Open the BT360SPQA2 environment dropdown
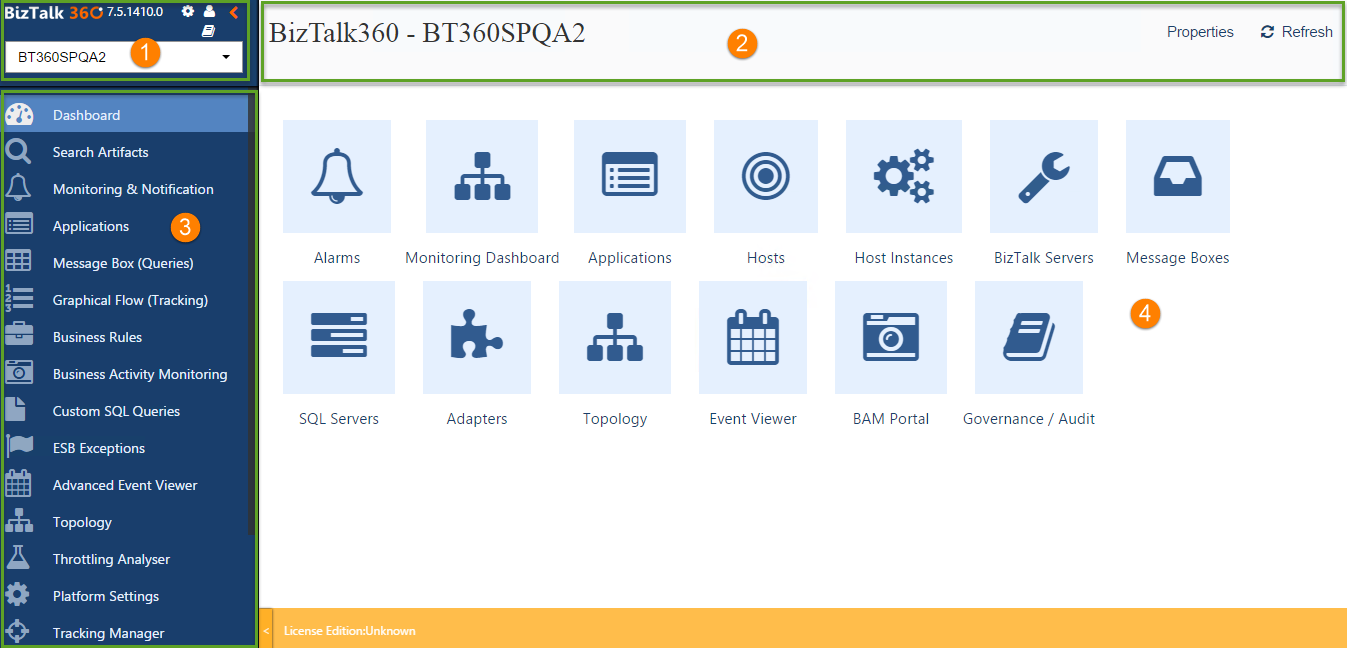The height and width of the screenshot is (648, 1347). 124,57
